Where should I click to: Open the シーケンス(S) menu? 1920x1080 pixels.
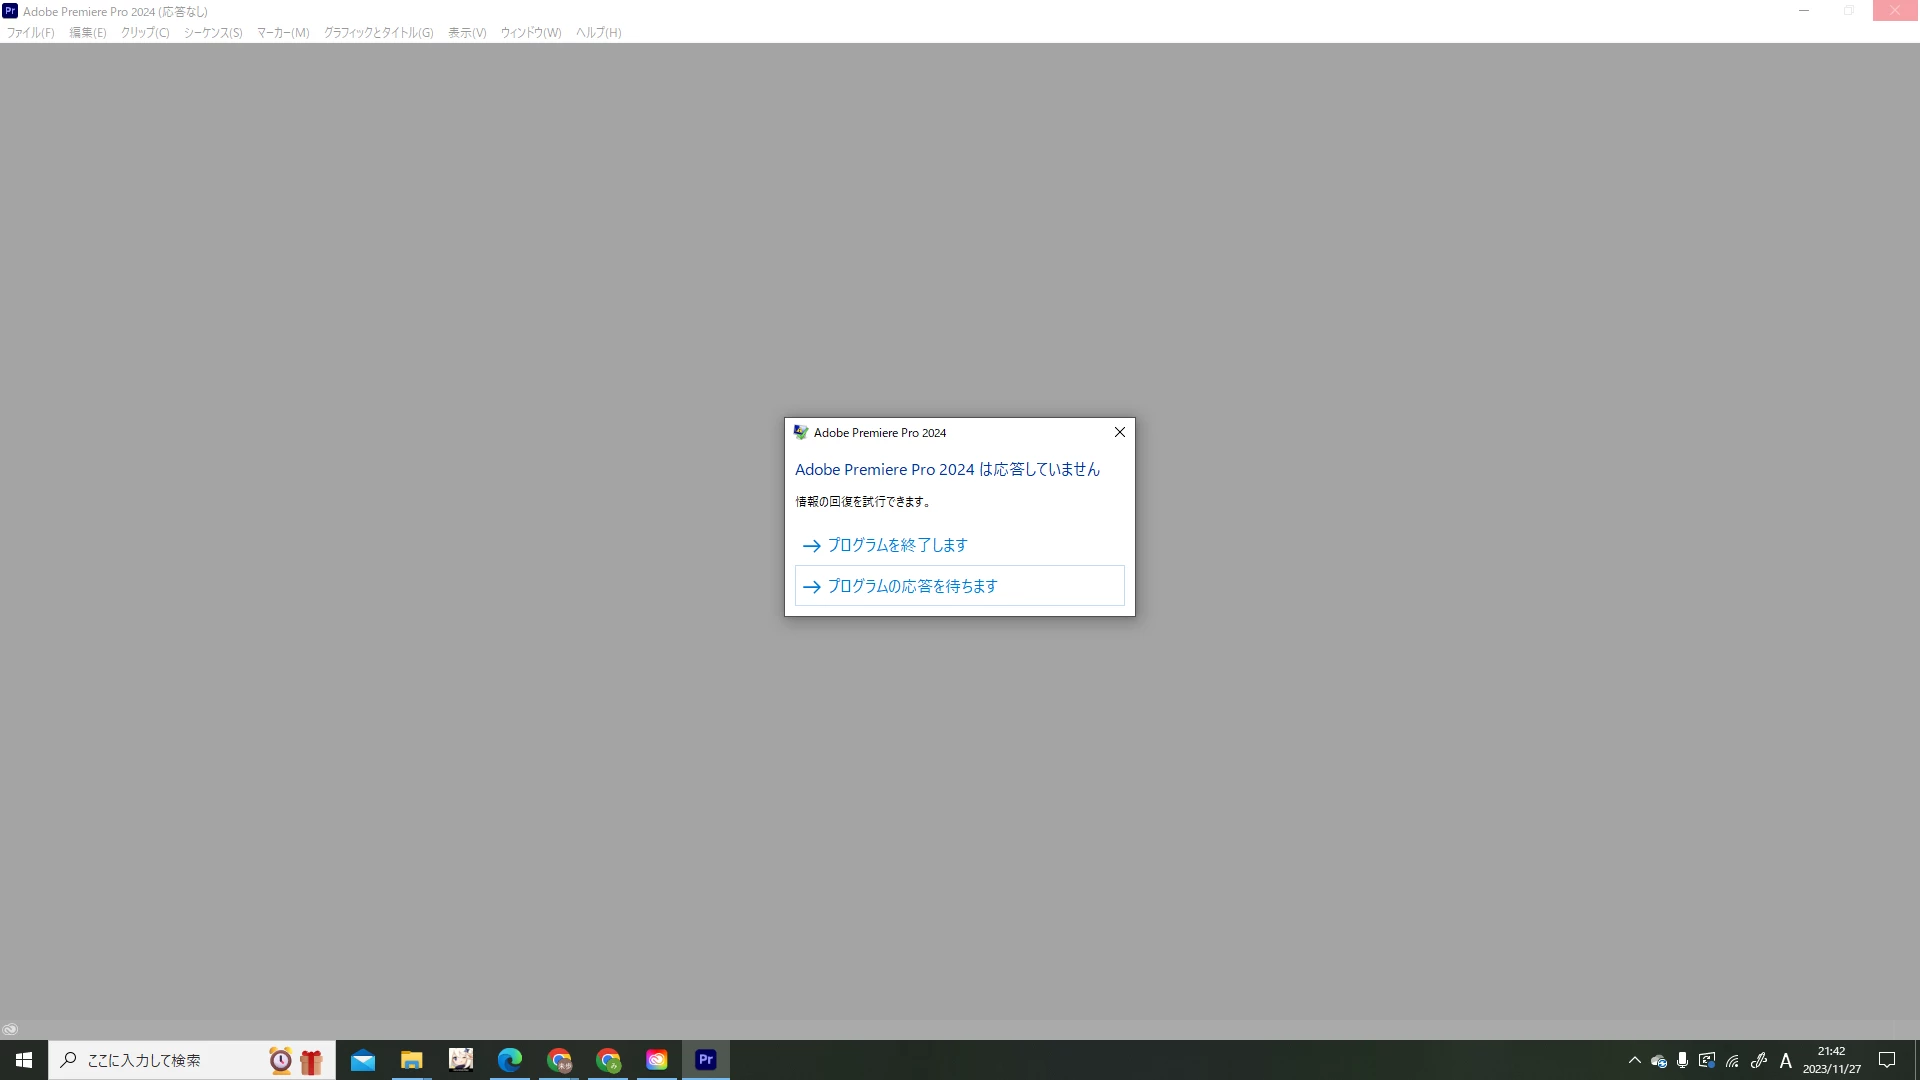click(213, 33)
